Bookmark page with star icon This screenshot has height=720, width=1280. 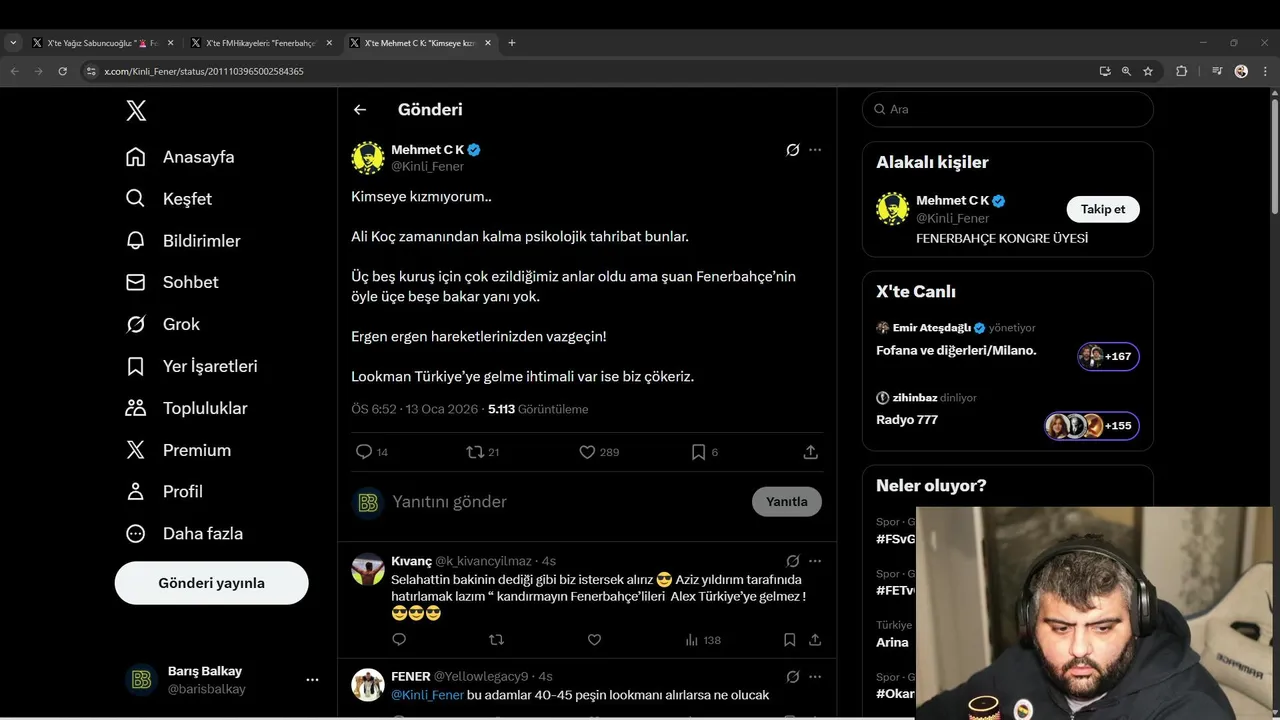coord(1148,71)
